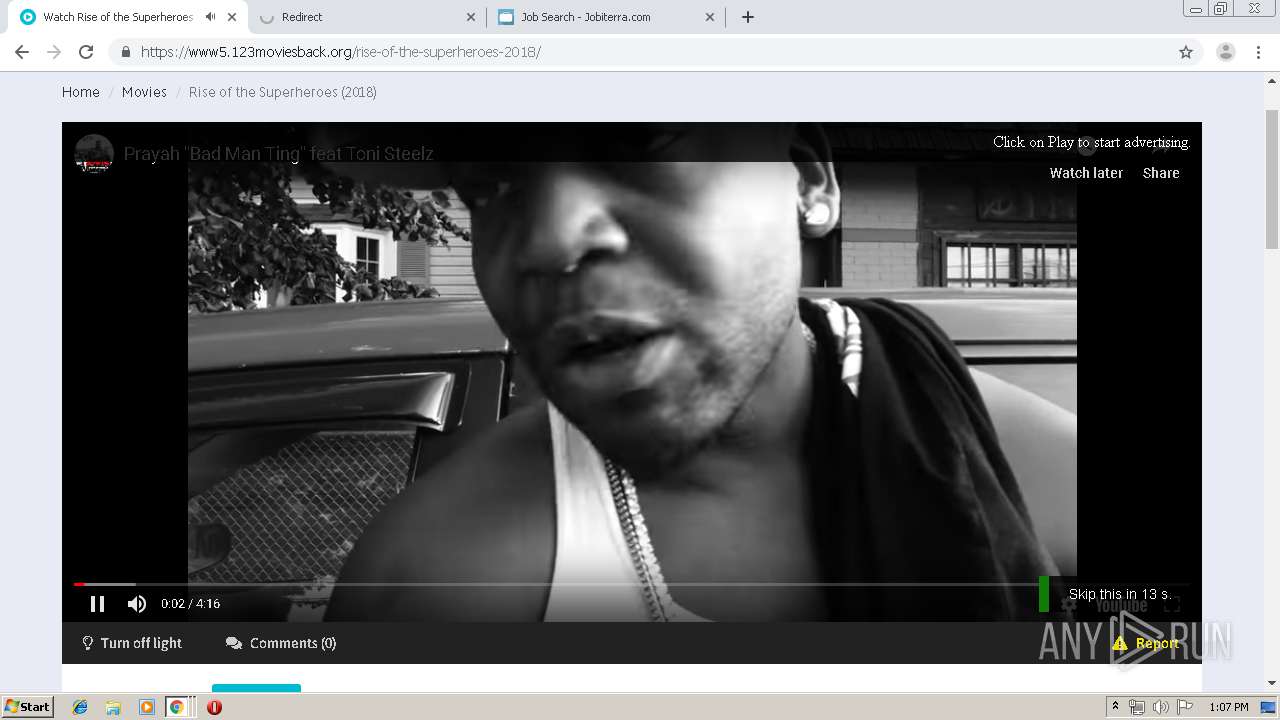Open the channel avatar icon in video
The width and height of the screenshot is (1280, 720).
tap(94, 154)
